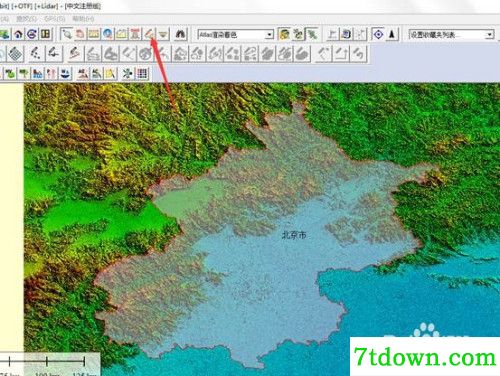
Task: Click the blue boat icon
Action: pyautogui.click(x=65, y=73)
